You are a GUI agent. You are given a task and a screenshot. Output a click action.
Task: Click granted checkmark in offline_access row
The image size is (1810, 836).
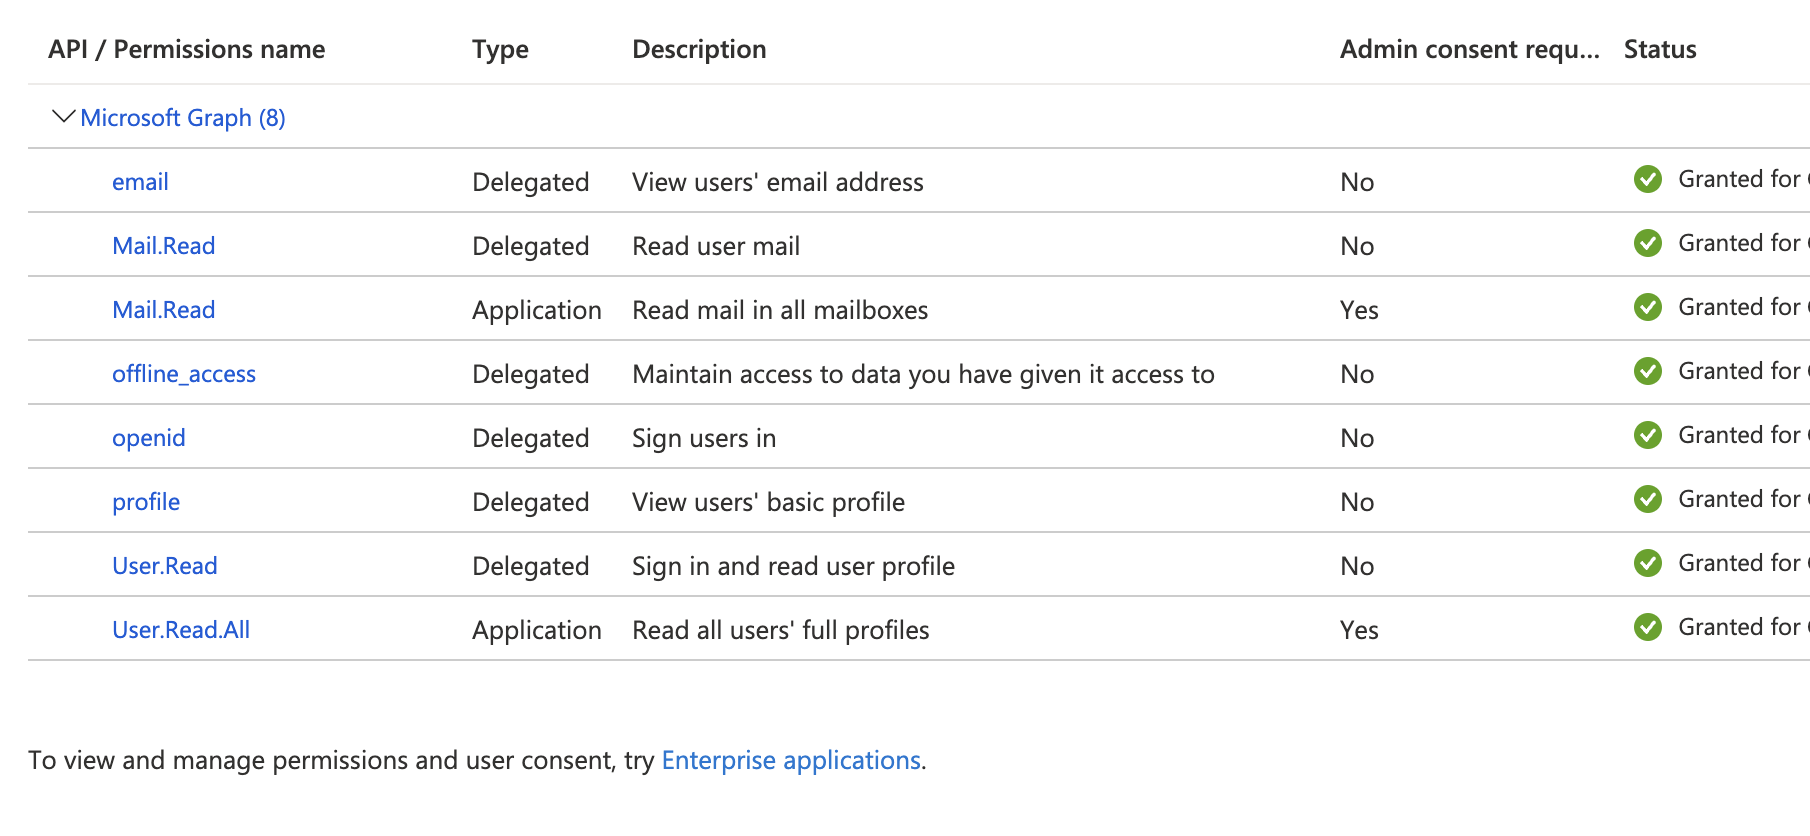point(1648,371)
